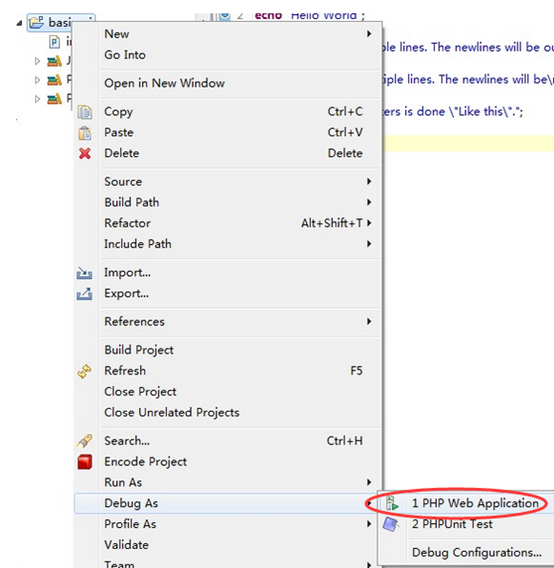Viewport: 554px width, 568px height.
Task: Collapse the basic project tree node
Action: [19, 23]
